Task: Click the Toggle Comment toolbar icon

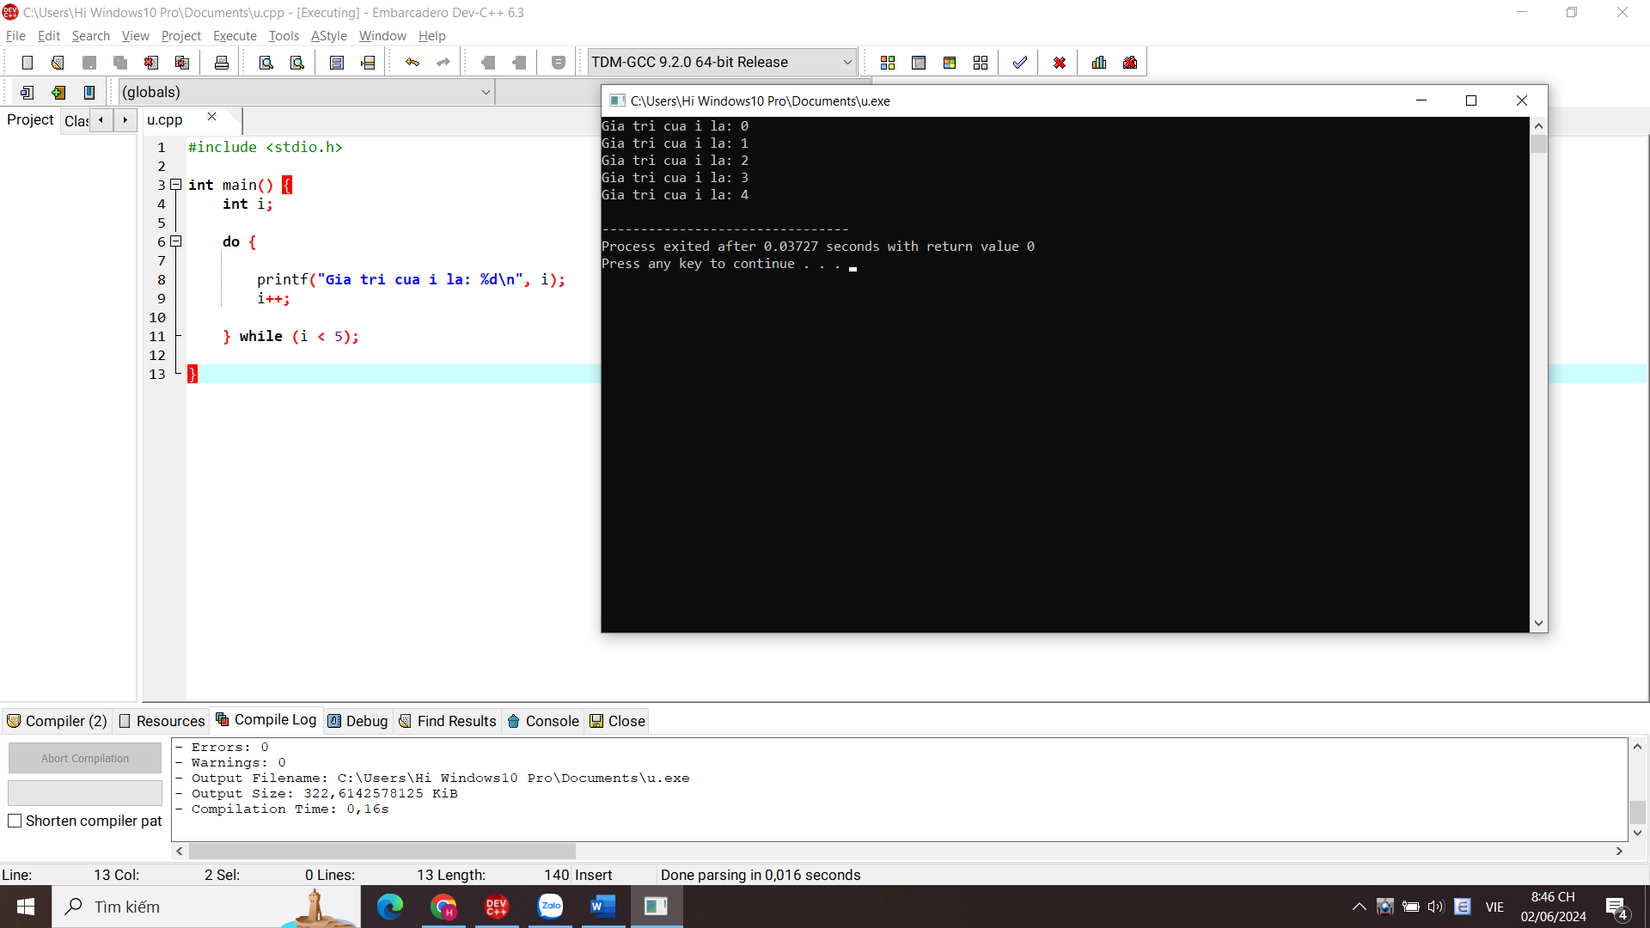Action: point(559,62)
